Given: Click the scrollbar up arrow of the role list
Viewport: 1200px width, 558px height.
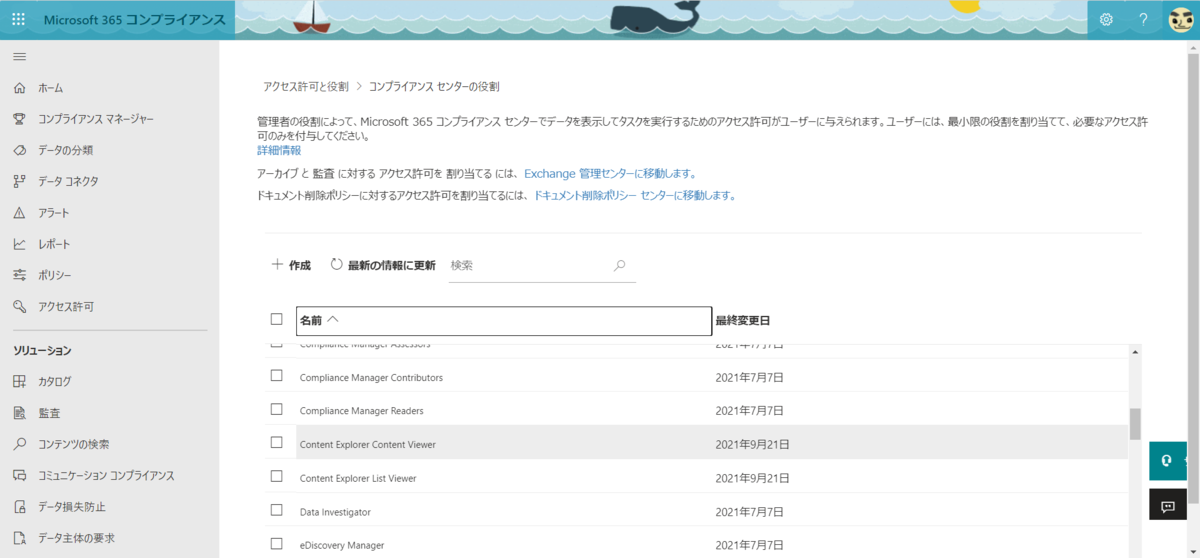Looking at the screenshot, I should 1135,352.
